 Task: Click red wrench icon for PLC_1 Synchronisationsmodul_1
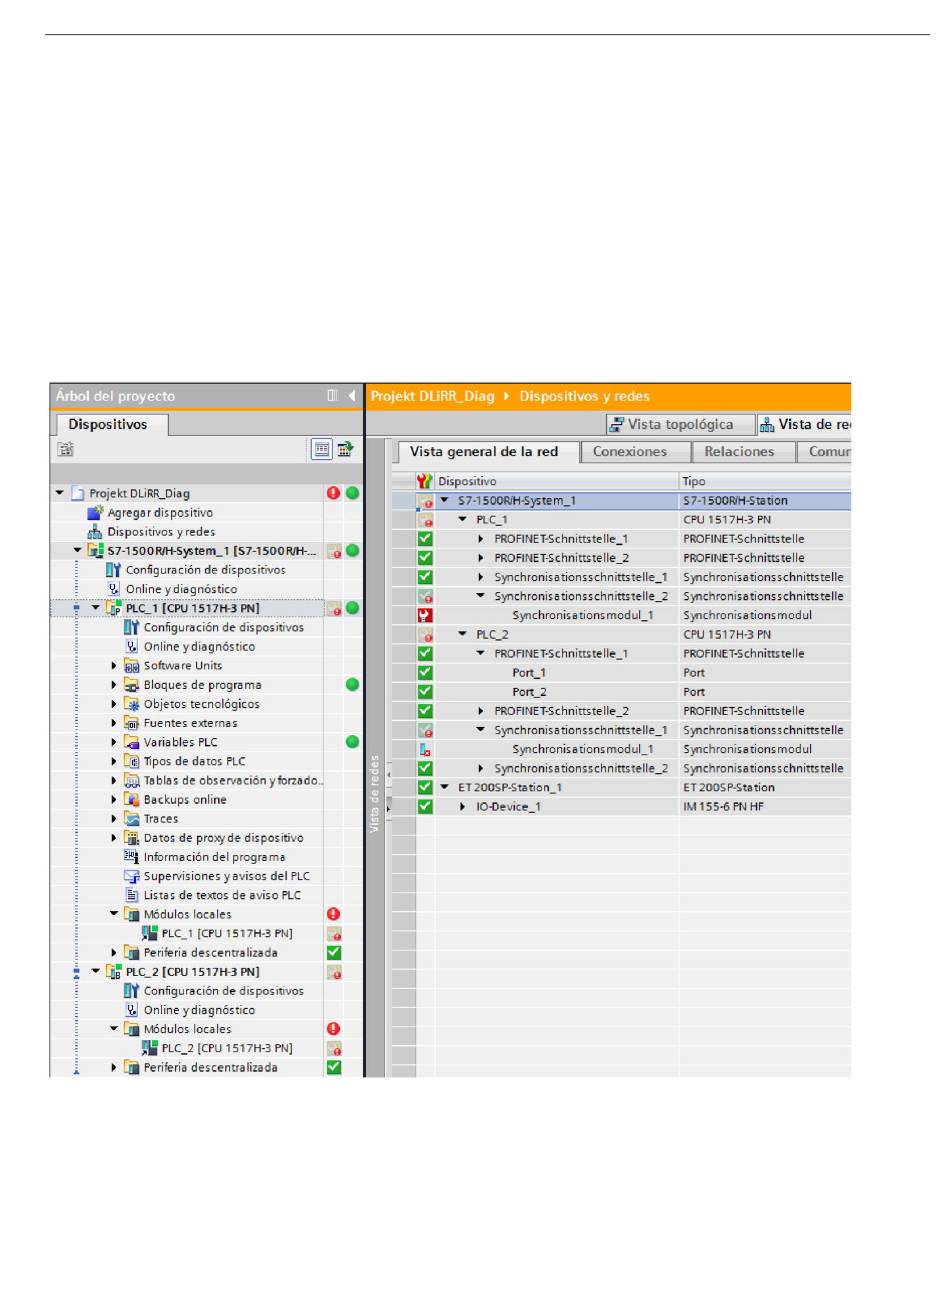pos(425,616)
